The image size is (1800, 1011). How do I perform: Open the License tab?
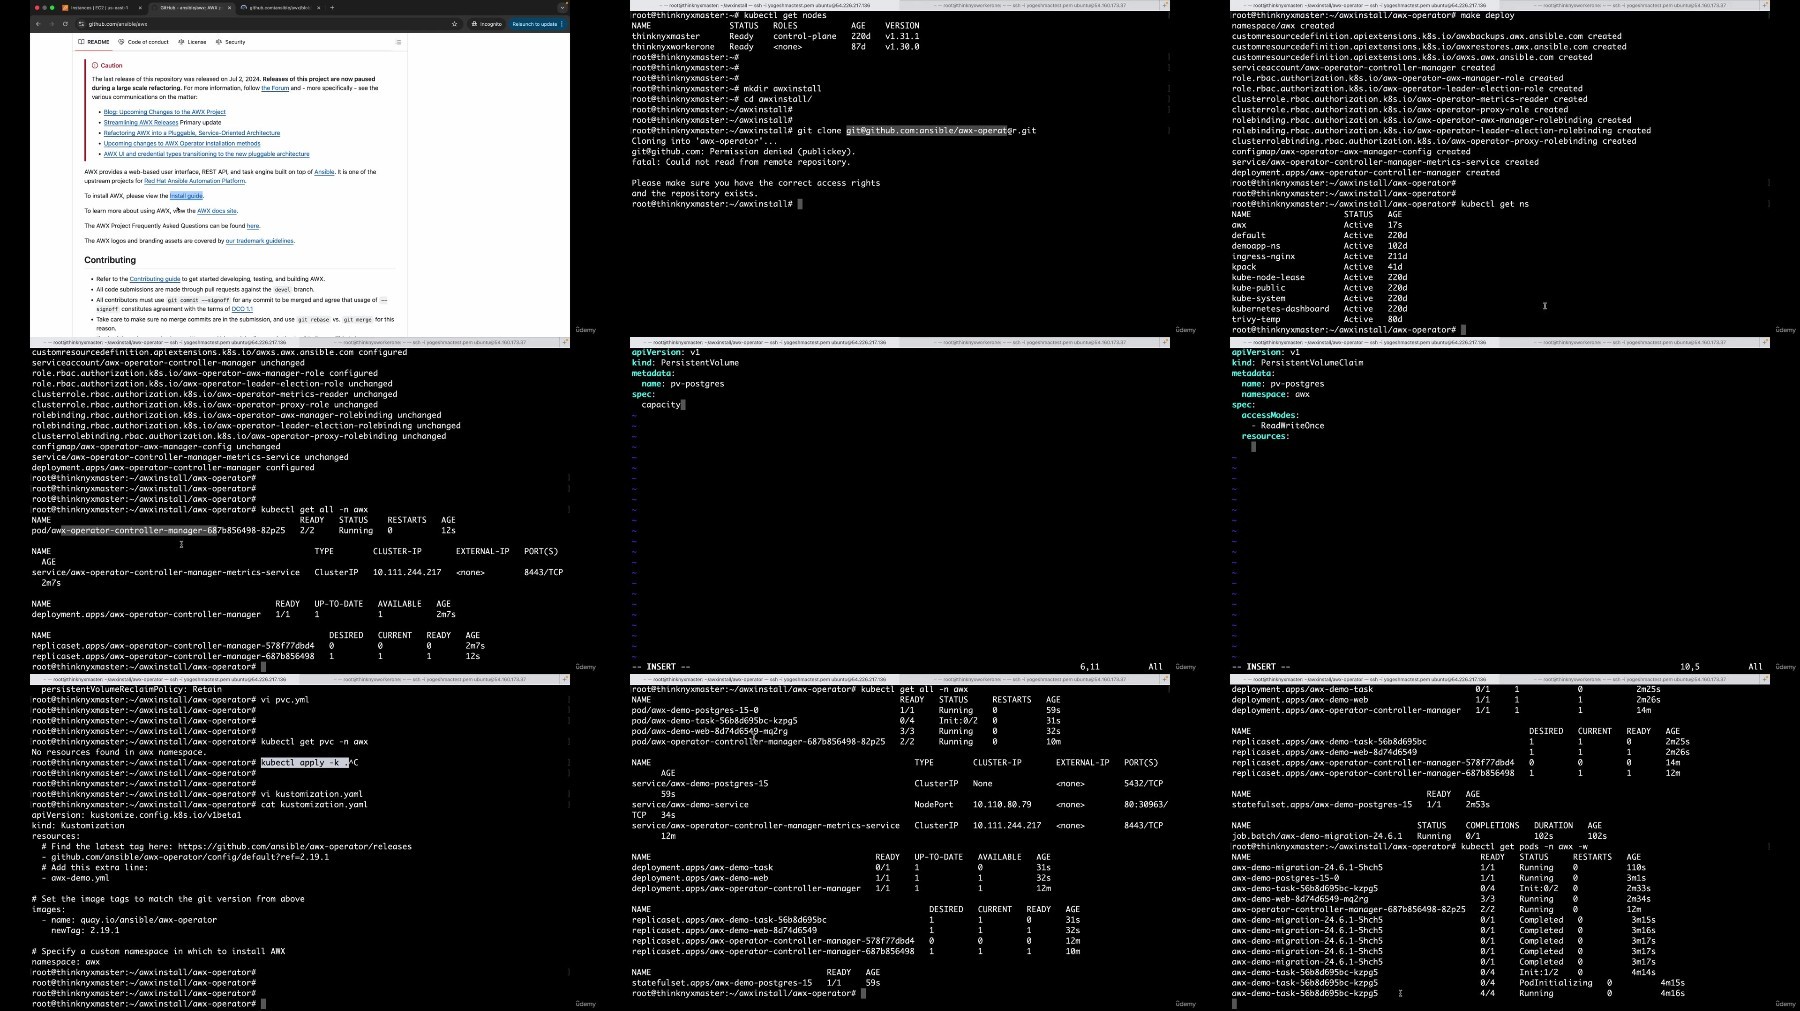click(193, 42)
